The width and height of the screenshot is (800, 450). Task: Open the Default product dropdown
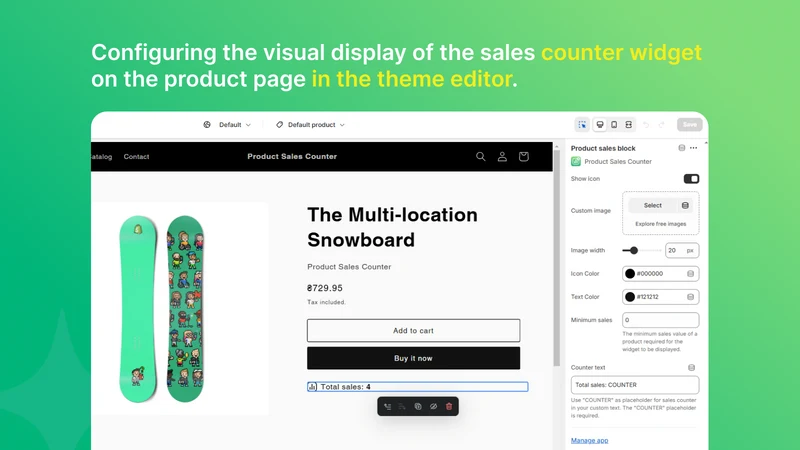coord(316,124)
